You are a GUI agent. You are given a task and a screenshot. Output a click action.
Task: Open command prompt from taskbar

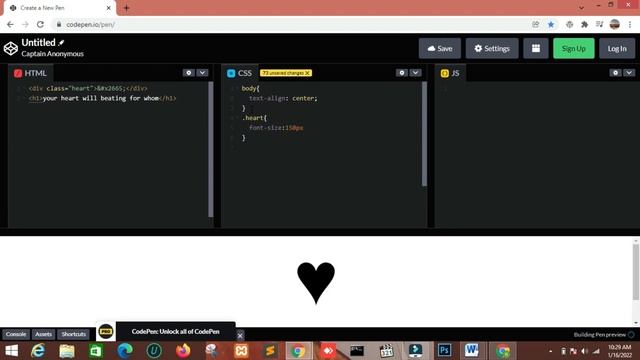357,351
